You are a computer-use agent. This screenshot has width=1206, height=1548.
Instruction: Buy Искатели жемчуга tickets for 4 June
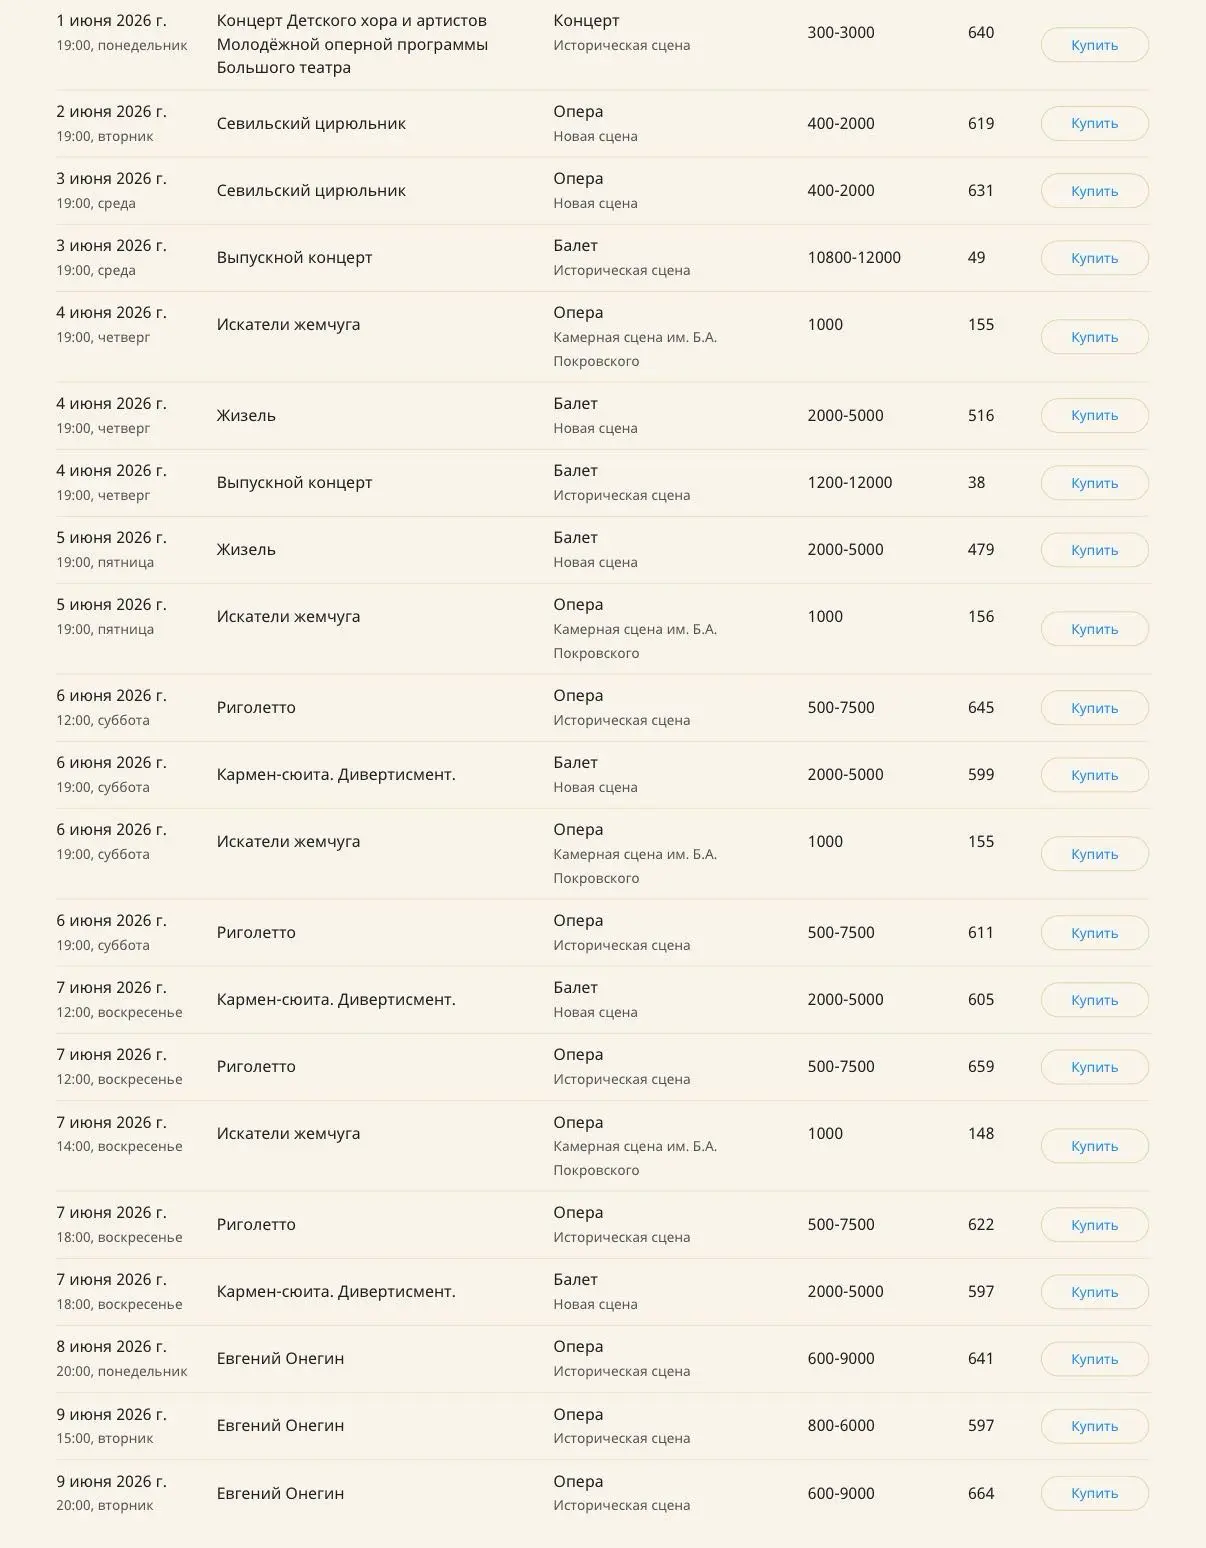point(1094,337)
